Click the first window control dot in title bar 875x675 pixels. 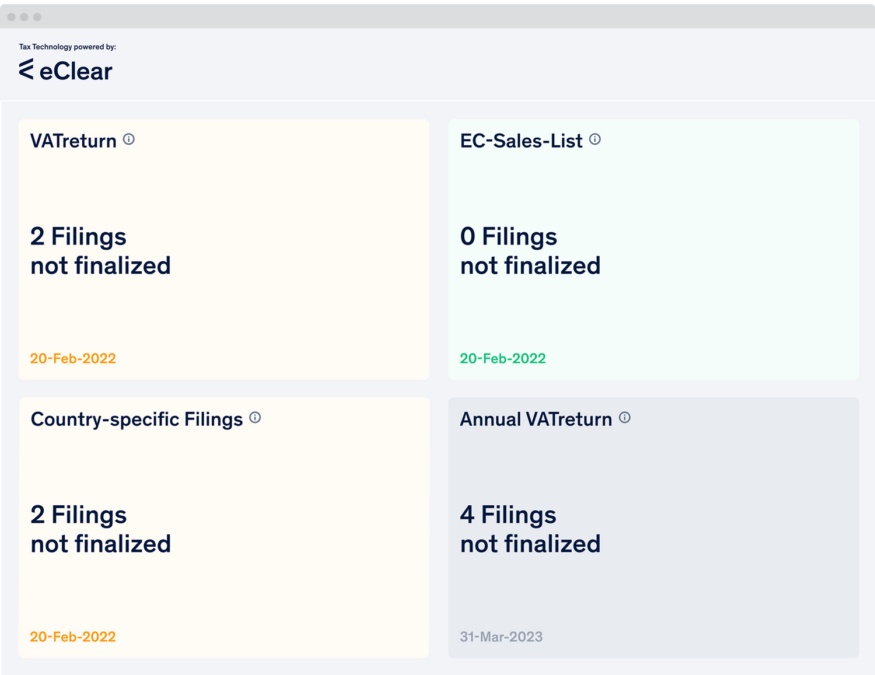tap(11, 17)
